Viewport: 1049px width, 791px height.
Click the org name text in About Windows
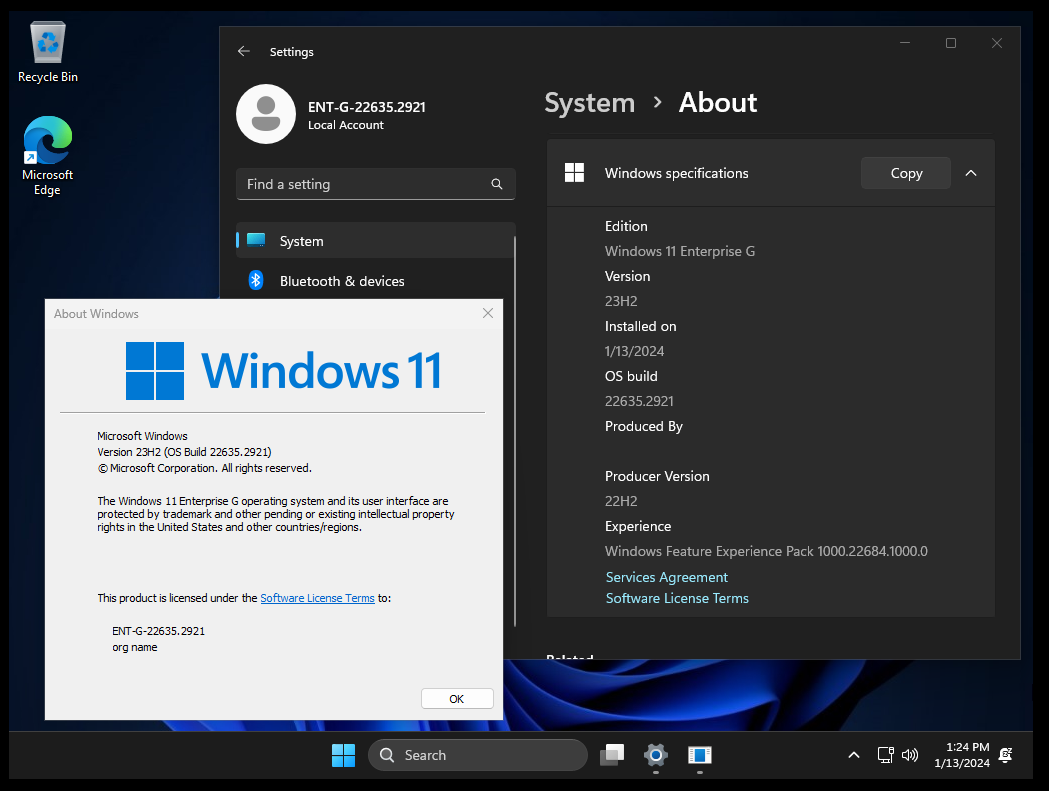(x=134, y=647)
